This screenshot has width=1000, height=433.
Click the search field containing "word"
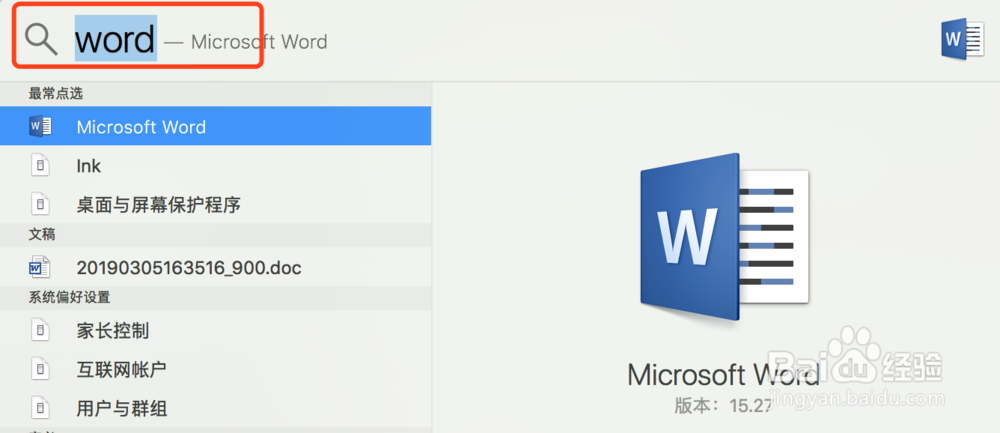(116, 40)
